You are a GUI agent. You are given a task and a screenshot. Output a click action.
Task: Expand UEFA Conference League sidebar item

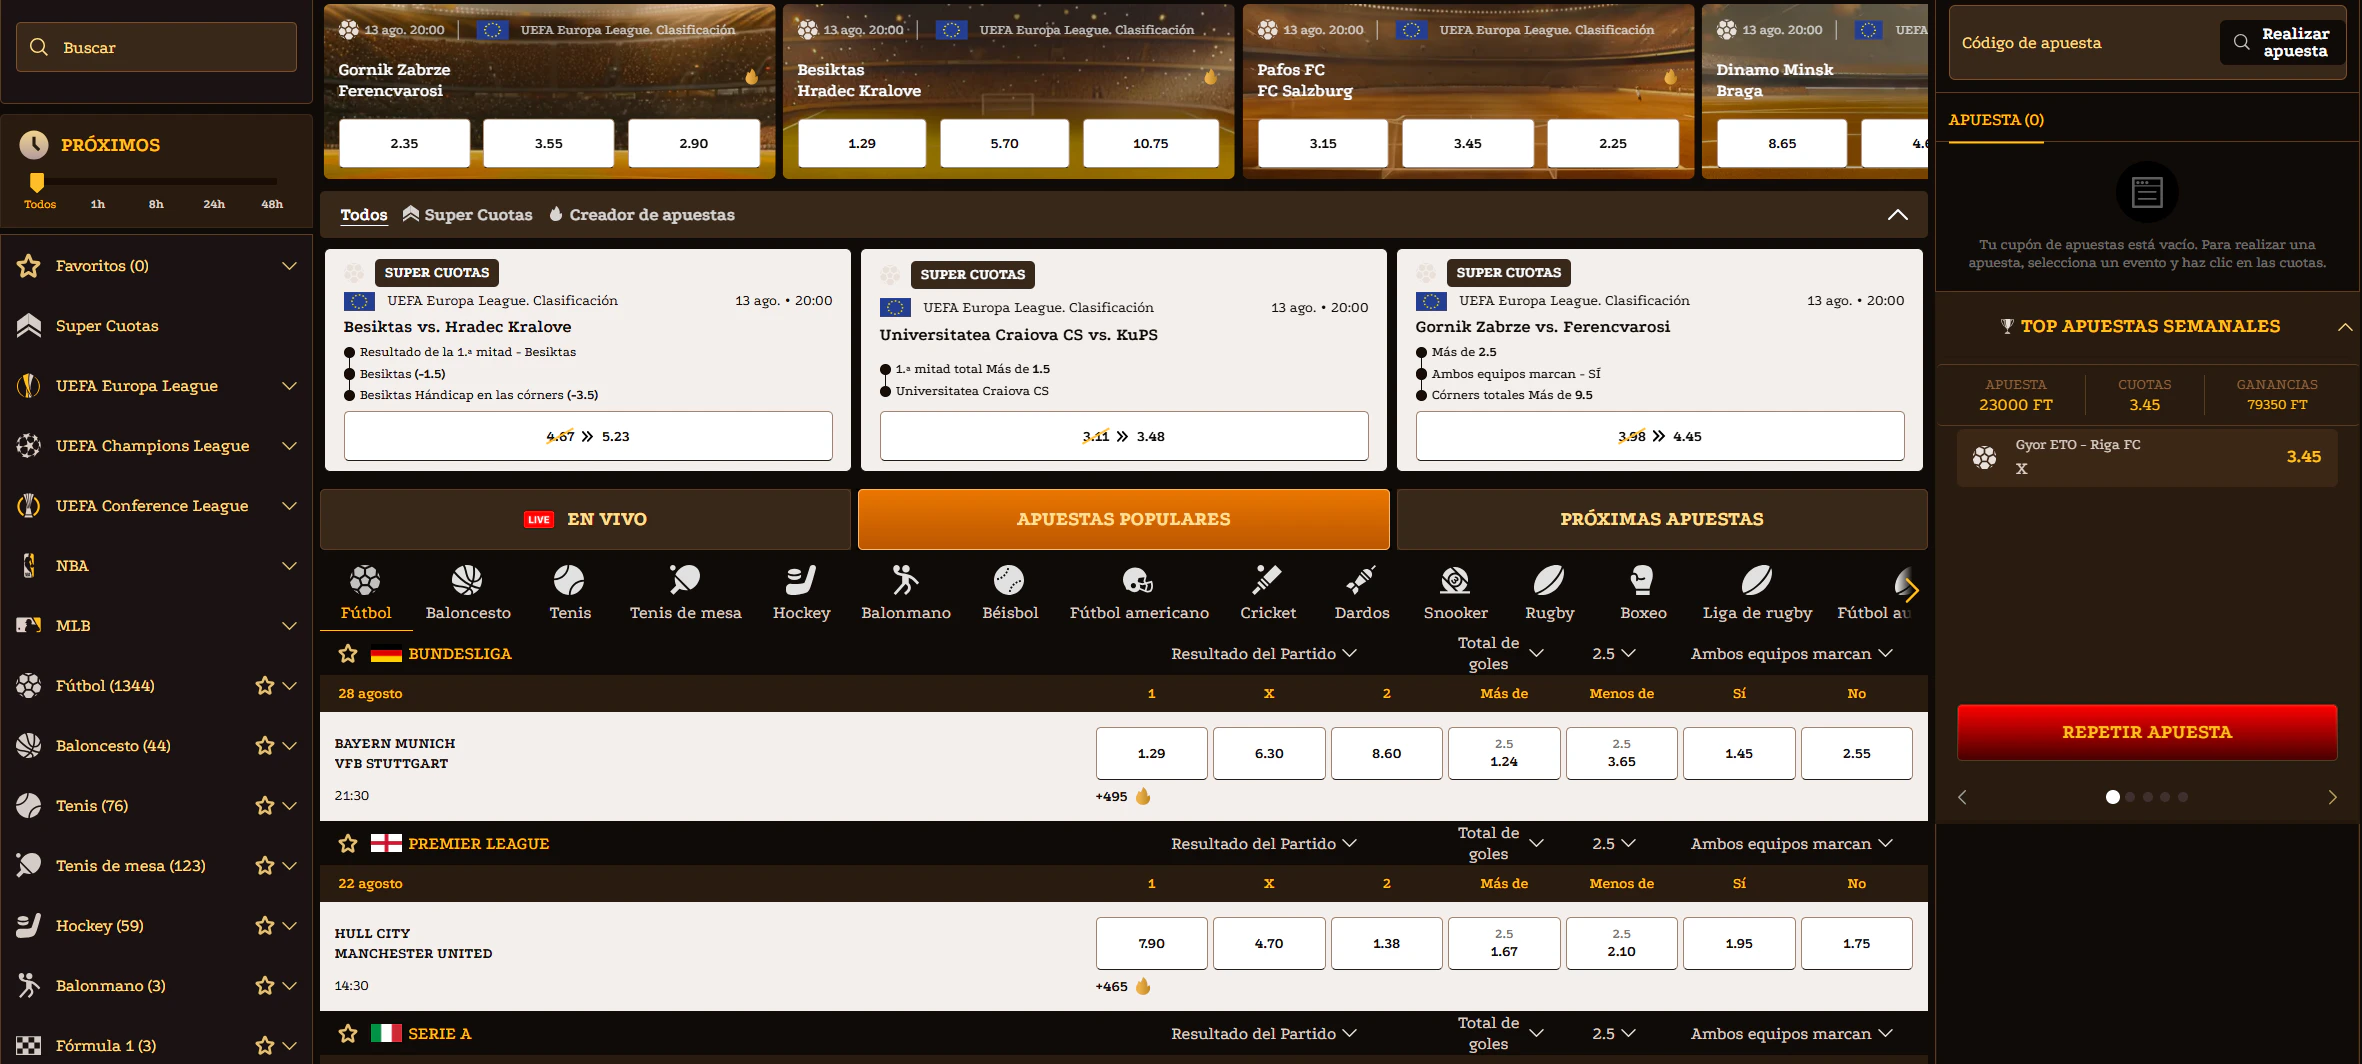pos(290,506)
